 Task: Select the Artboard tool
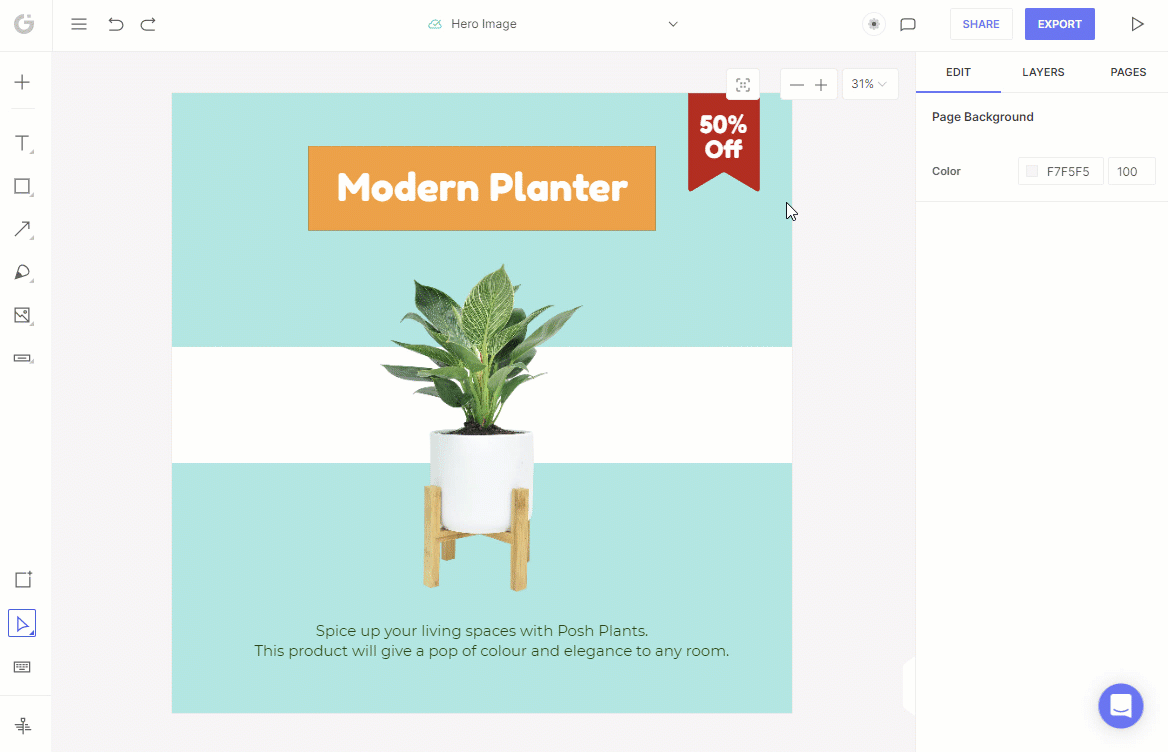click(x=23, y=579)
